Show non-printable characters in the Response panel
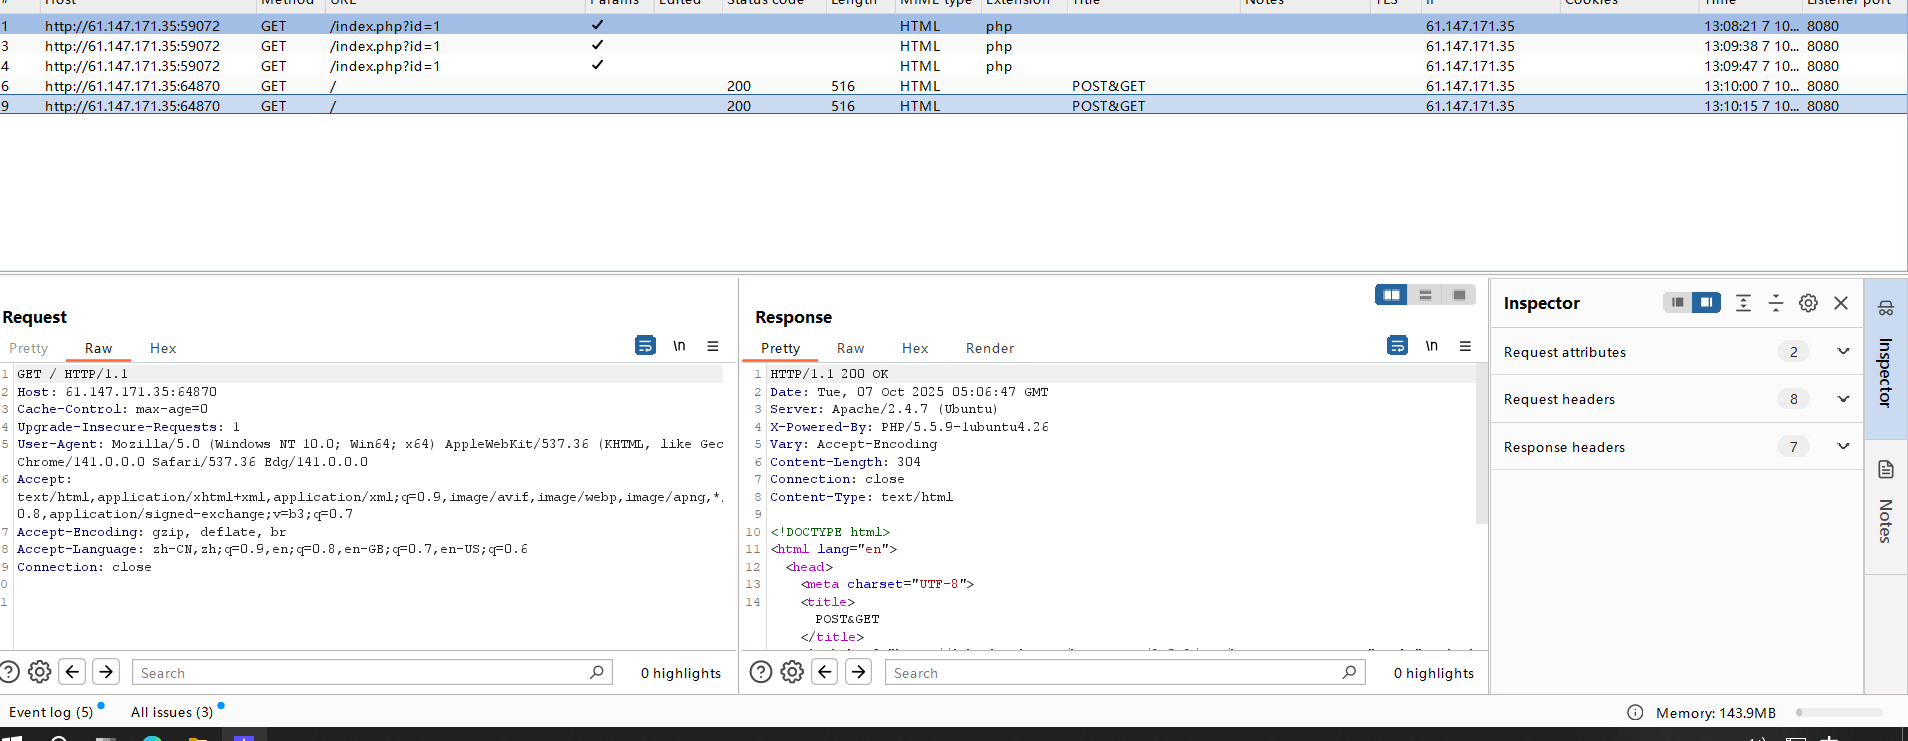Viewport: 1908px width, 741px height. [x=1431, y=346]
